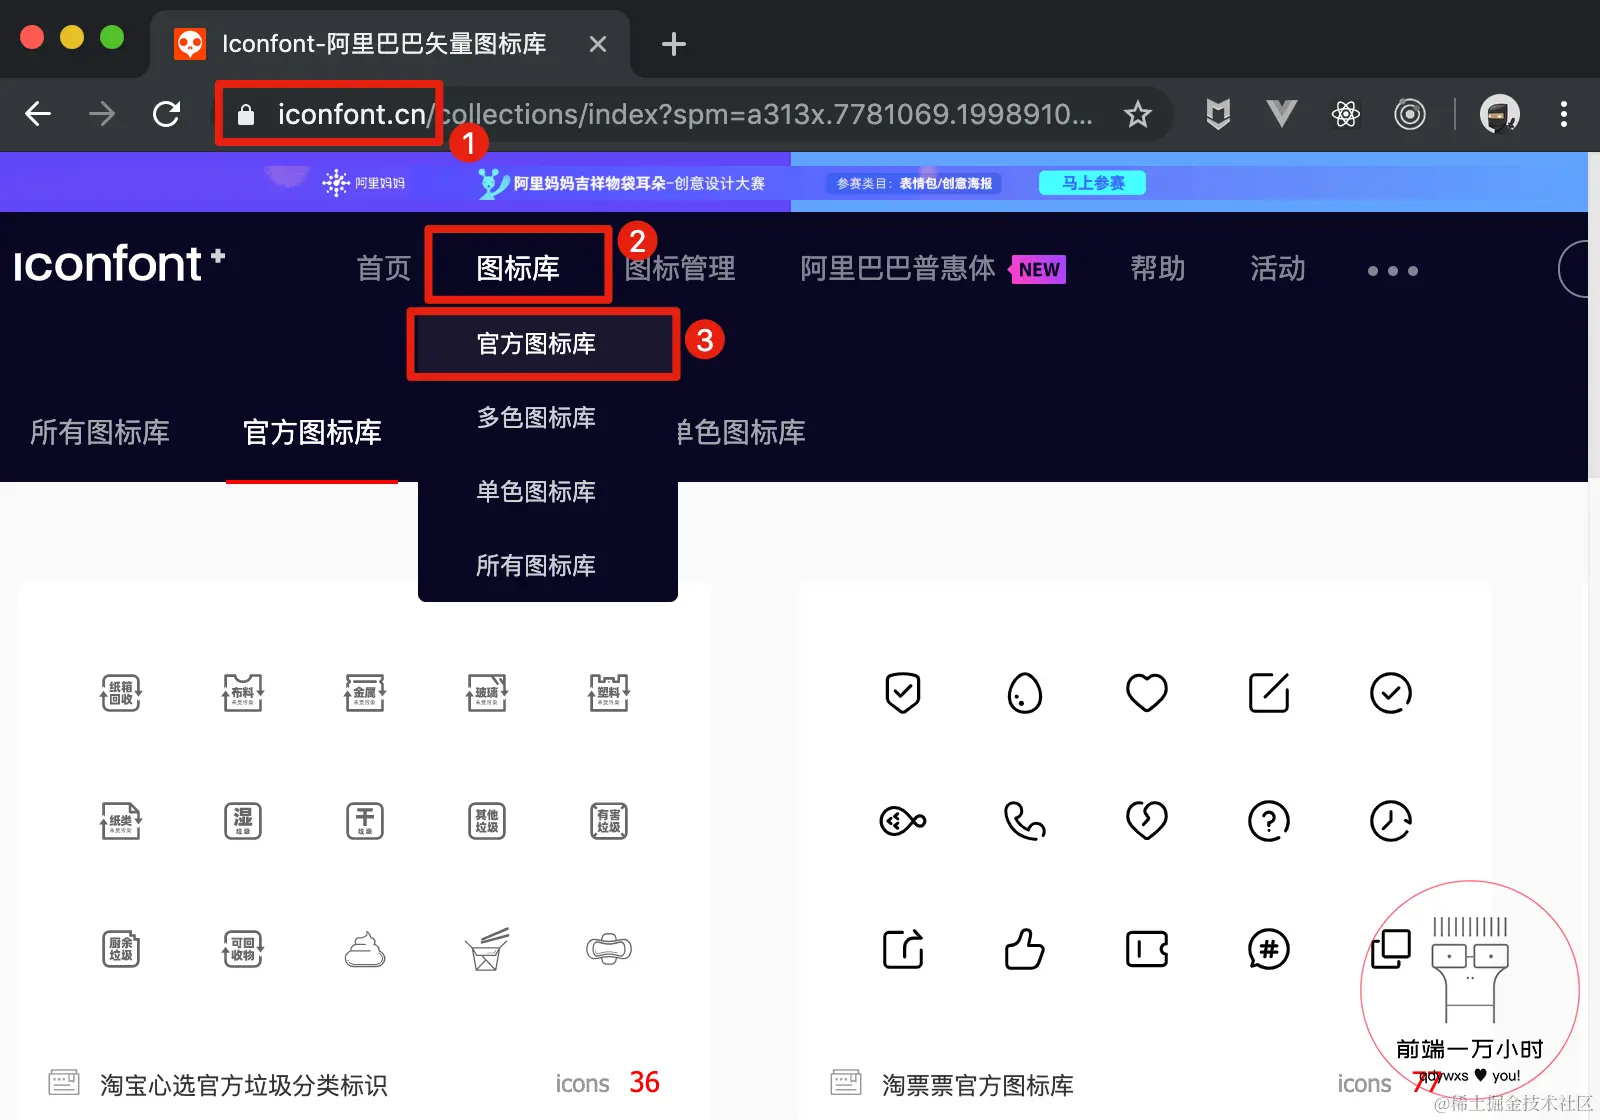
Task: Open the React devtools extension icon
Action: pos(1346,114)
